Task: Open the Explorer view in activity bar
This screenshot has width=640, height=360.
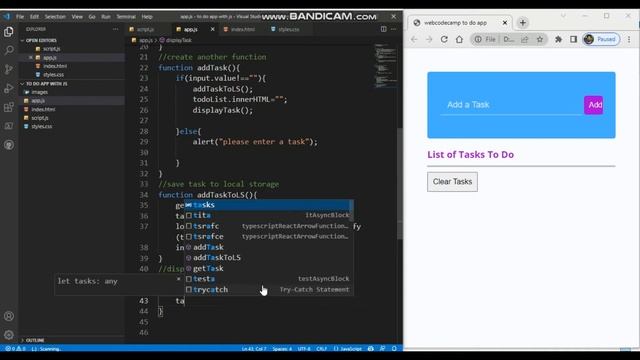Action: tap(9, 32)
